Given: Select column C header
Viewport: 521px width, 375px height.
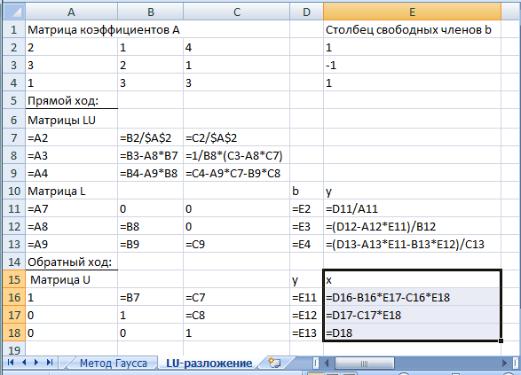Looking at the screenshot, I should click(x=236, y=12).
